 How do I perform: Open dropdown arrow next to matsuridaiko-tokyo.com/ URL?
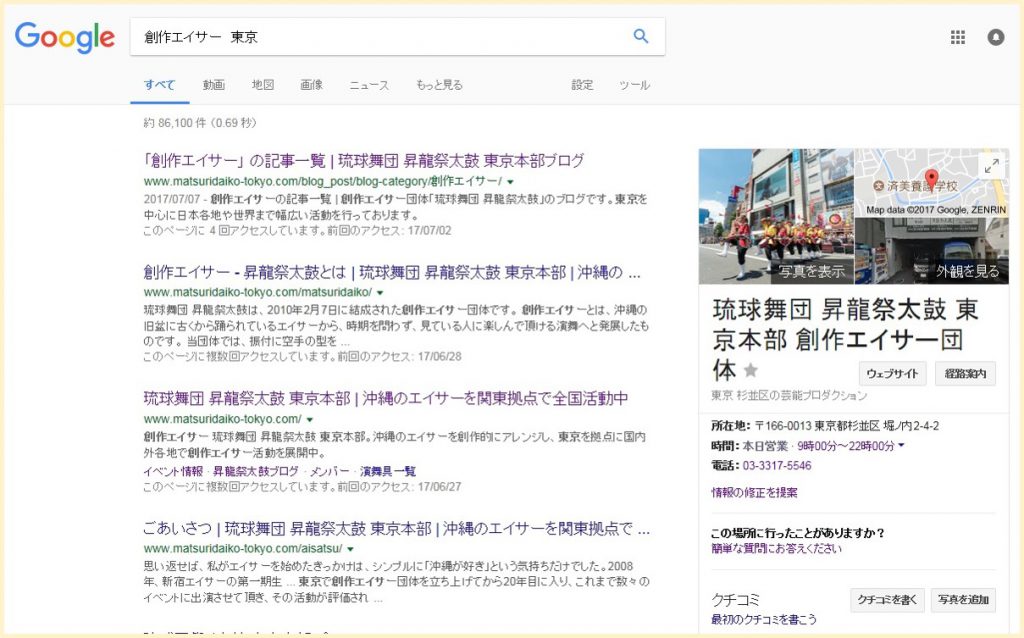[310, 419]
